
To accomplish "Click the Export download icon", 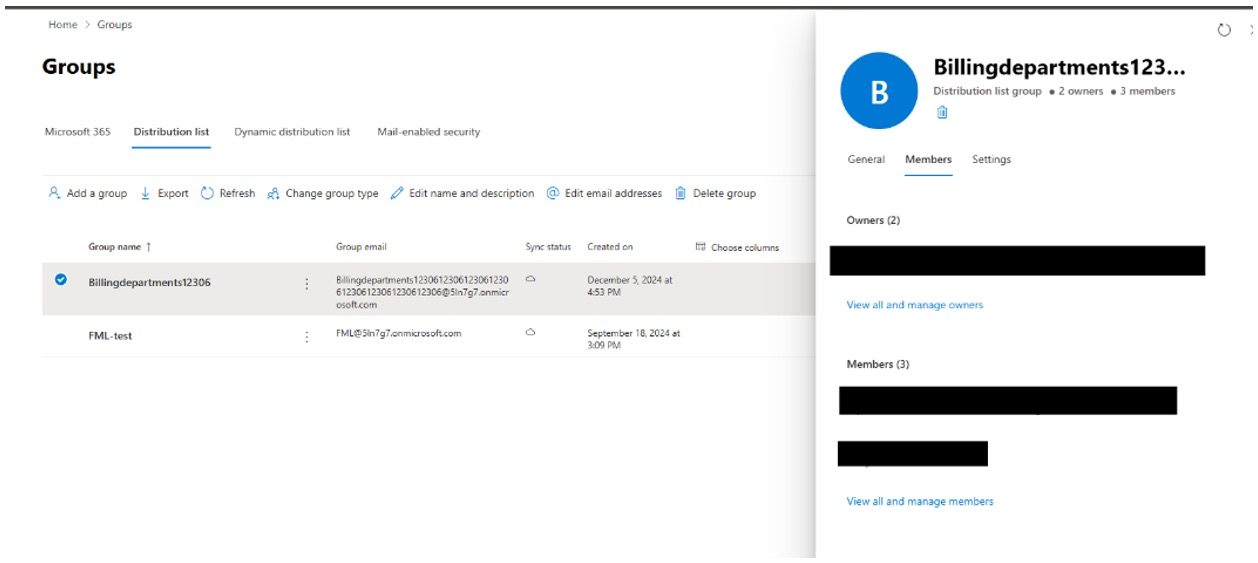I will pyautogui.click(x=146, y=194).
